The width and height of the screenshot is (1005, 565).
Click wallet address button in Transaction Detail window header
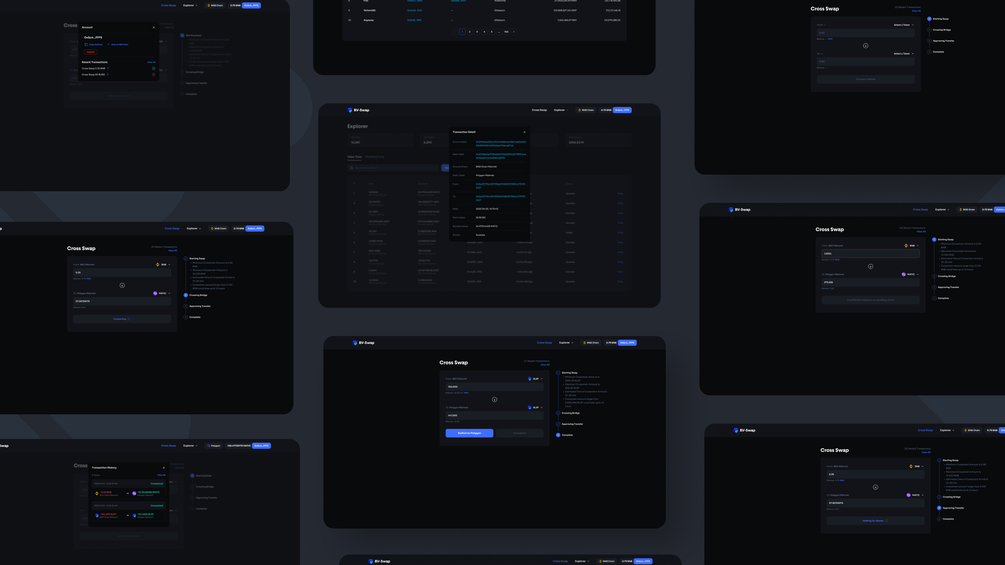[622, 110]
